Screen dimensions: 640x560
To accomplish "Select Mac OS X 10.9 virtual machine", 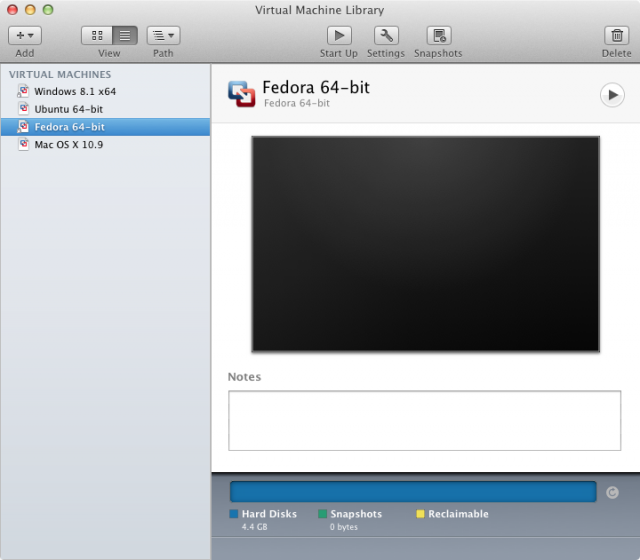I will (x=105, y=144).
